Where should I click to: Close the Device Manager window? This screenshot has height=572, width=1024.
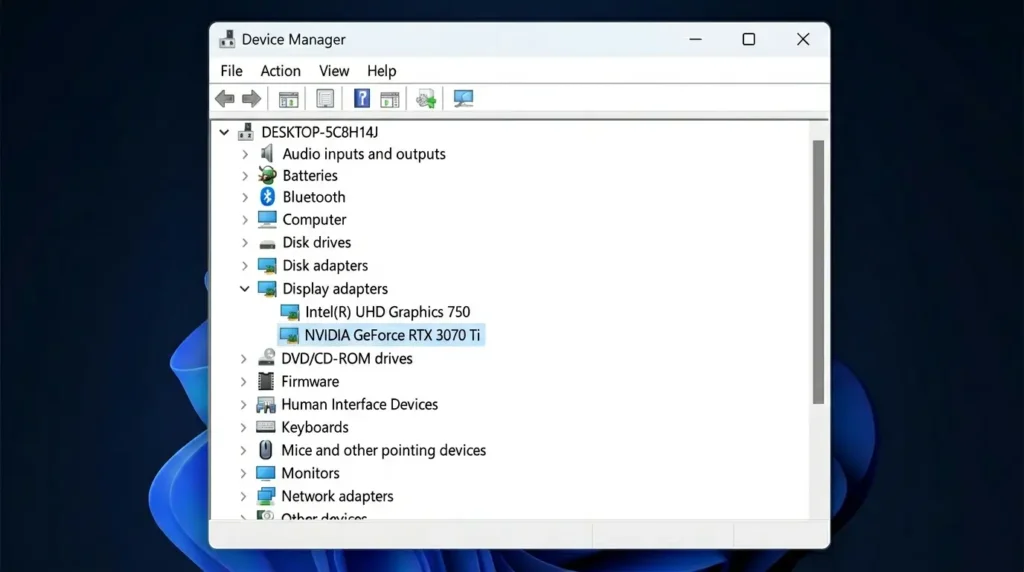click(803, 39)
